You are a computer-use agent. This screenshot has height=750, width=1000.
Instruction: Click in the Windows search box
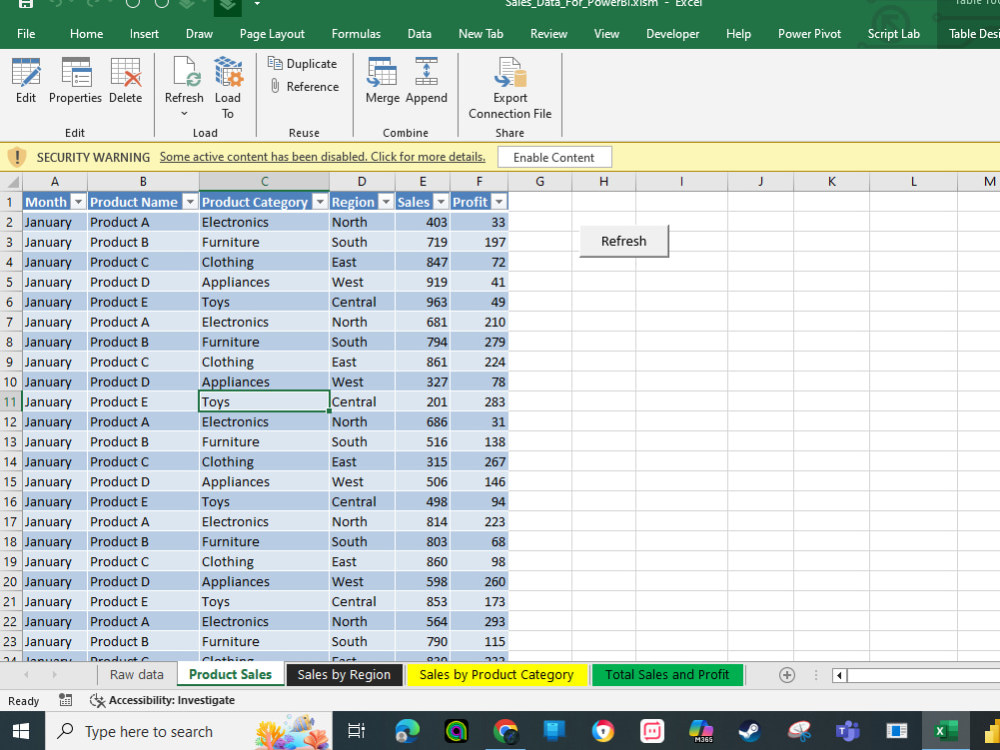(188, 731)
